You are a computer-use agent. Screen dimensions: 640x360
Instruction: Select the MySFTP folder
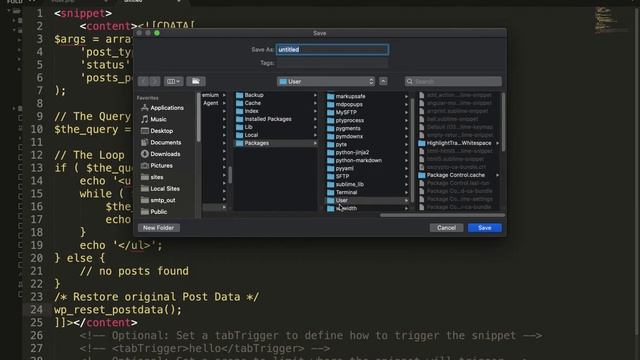[367, 112]
